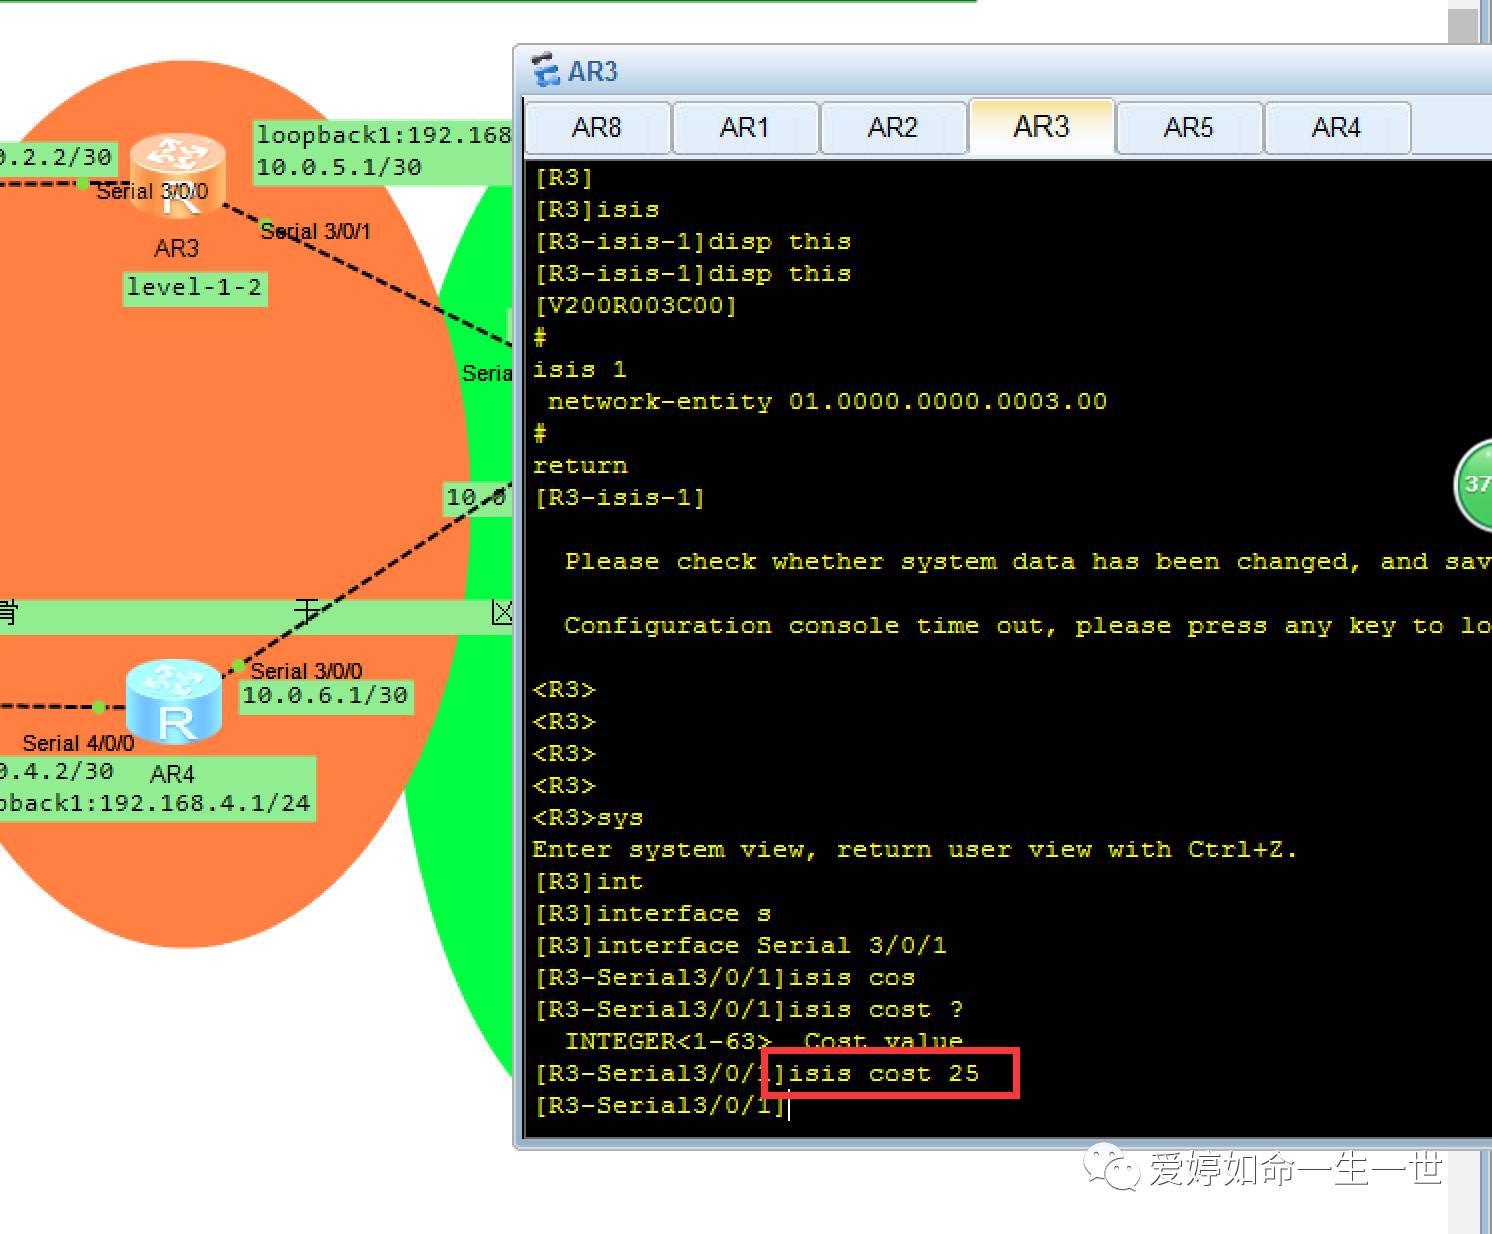1492x1234 pixels.
Task: Click the Serial 3/0/1 interface label
Action: pos(315,231)
